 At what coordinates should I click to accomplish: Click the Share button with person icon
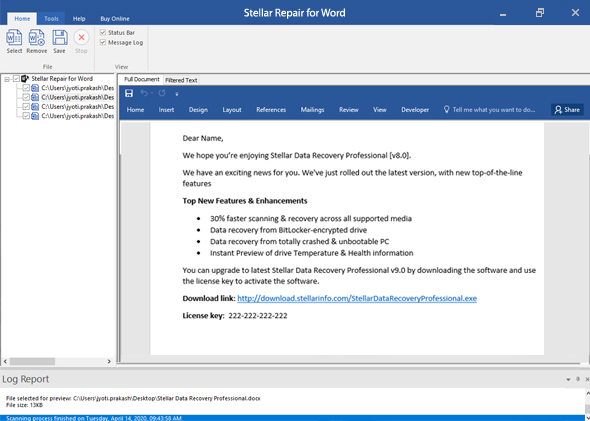[x=567, y=109]
